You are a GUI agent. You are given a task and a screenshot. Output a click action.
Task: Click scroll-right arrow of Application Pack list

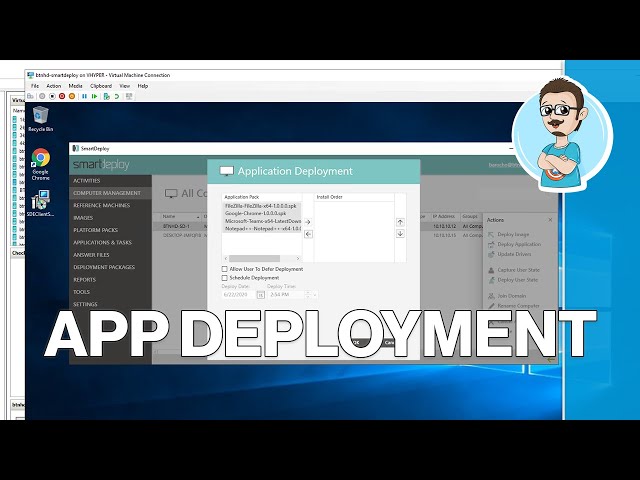(298, 258)
